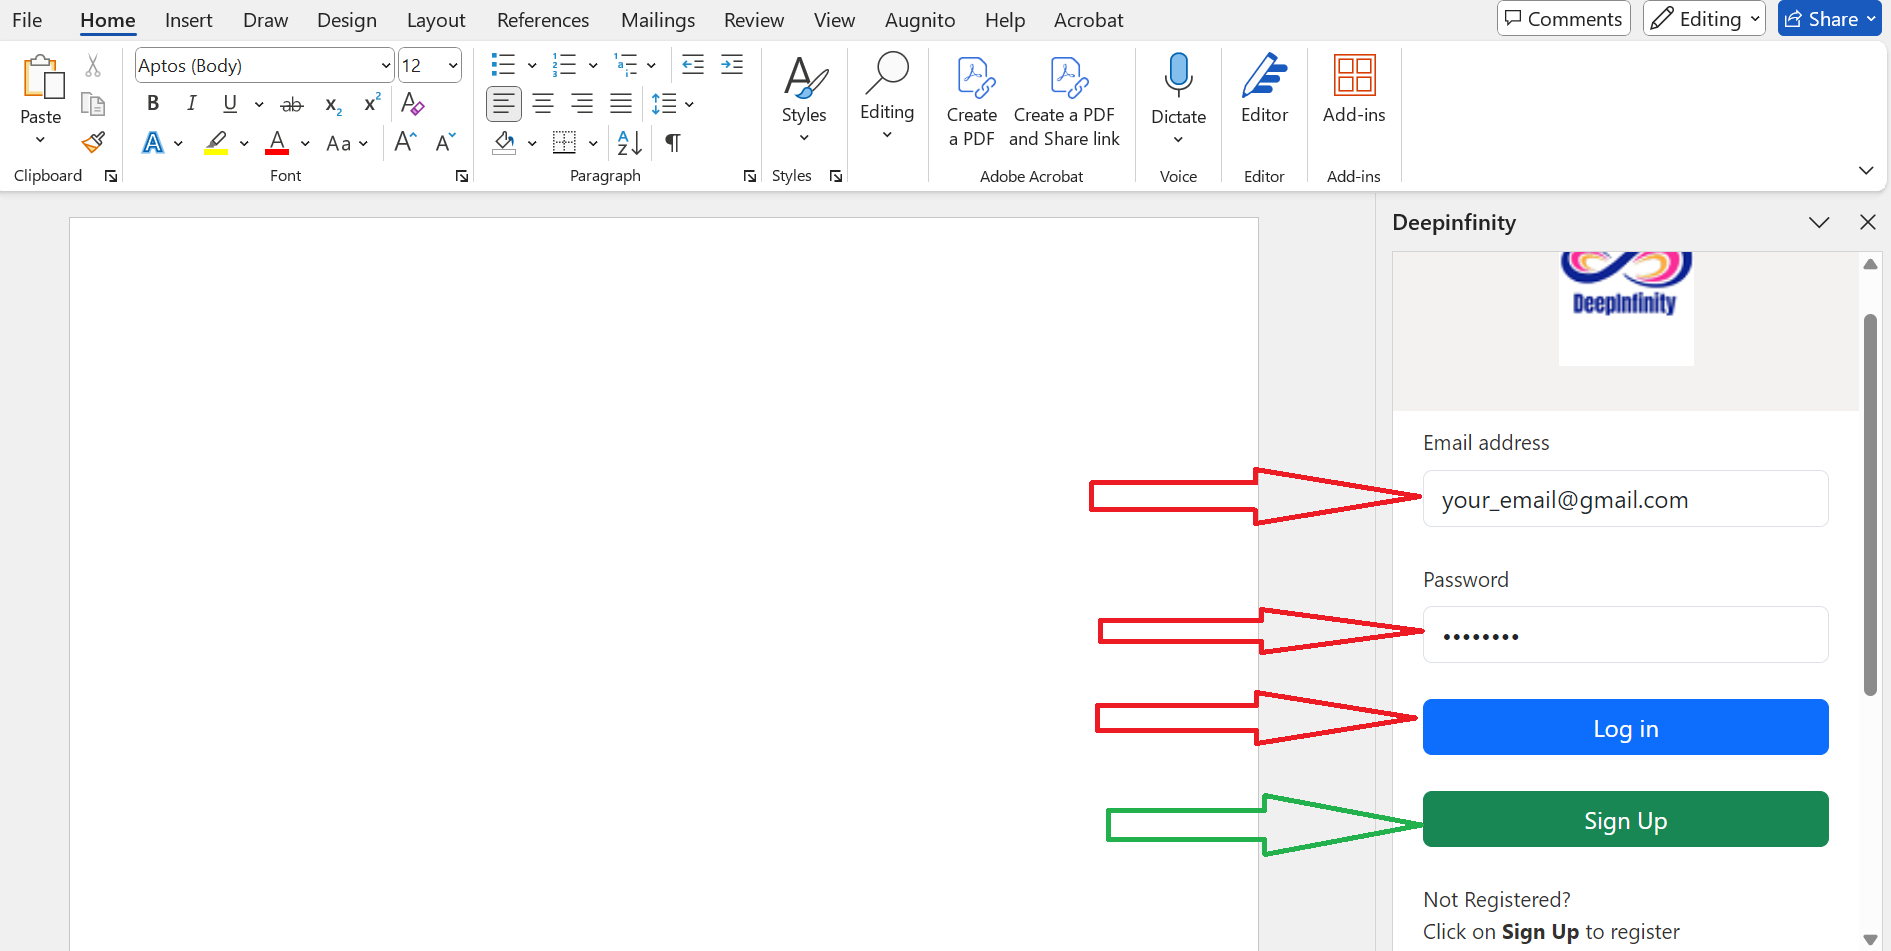The width and height of the screenshot is (1891, 951).
Task: Open the Insert tab
Action: [x=188, y=20]
